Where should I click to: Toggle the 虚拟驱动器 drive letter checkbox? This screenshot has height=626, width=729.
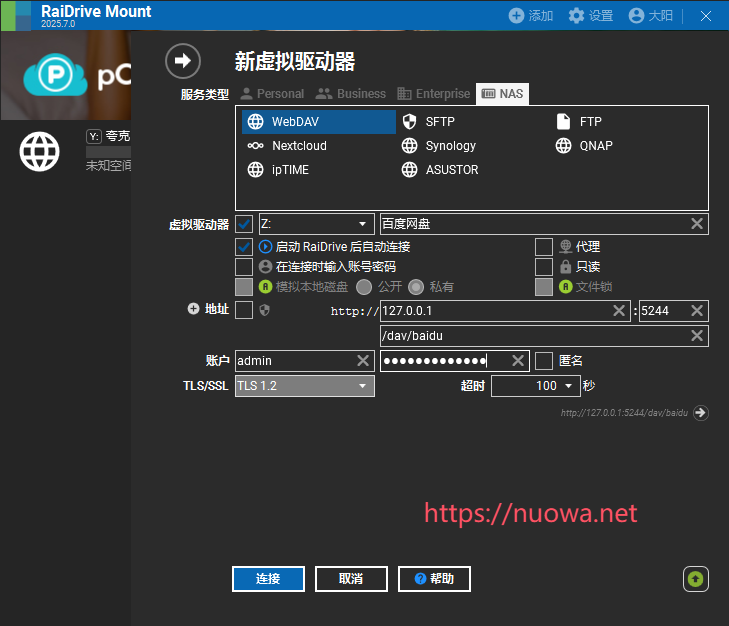pyautogui.click(x=244, y=224)
